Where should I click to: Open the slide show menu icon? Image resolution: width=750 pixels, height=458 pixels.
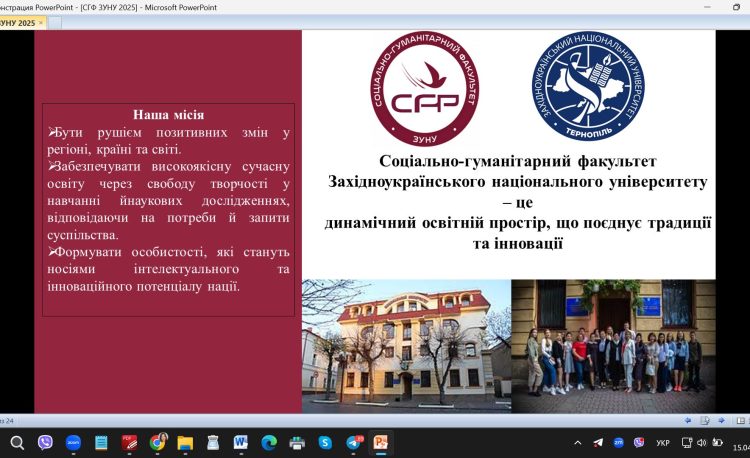click(705, 421)
